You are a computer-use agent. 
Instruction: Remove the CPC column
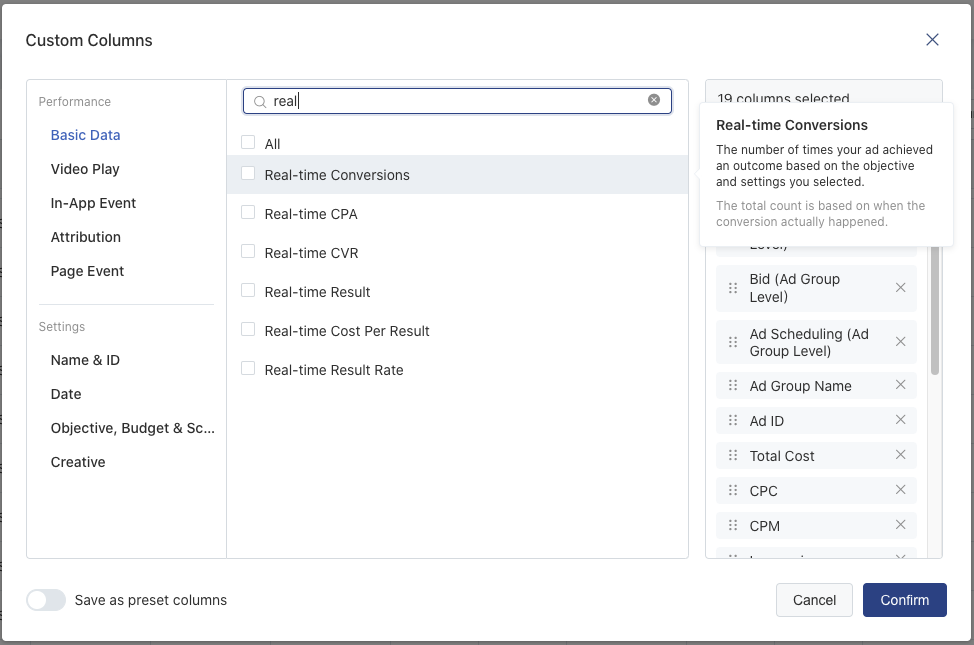coord(900,490)
